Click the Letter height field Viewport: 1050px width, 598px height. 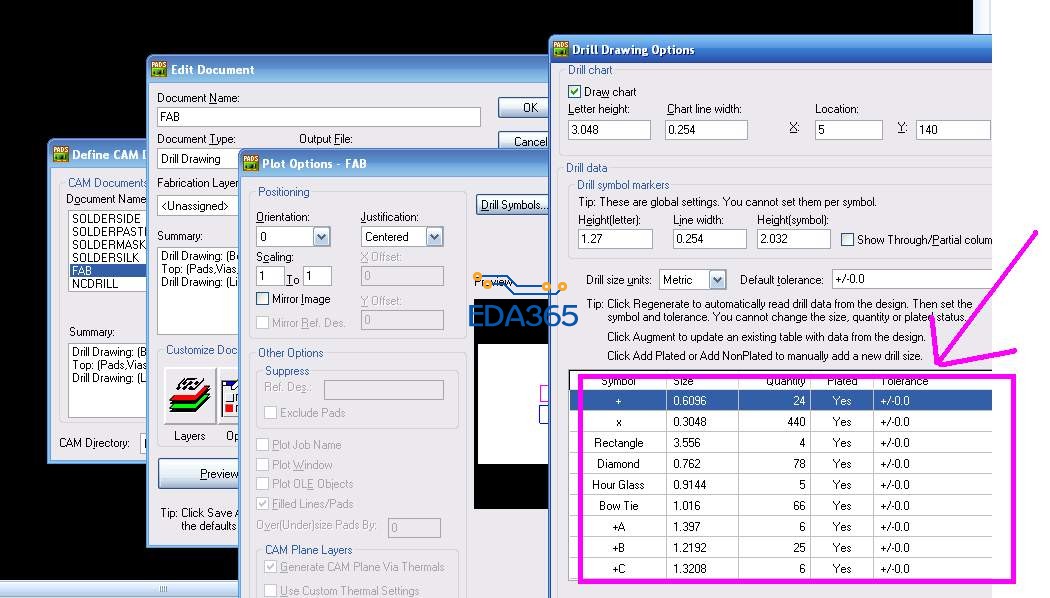pyautogui.click(x=609, y=129)
